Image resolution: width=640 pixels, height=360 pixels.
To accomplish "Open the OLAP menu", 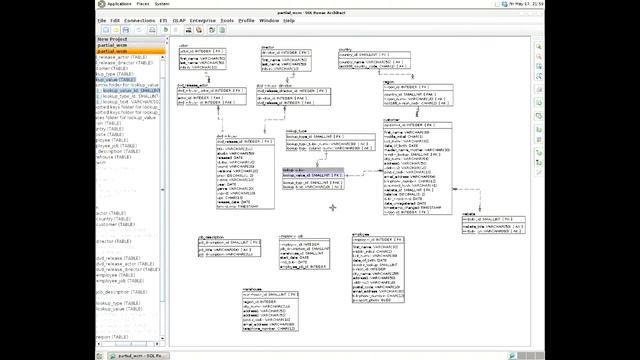I will [179, 20].
